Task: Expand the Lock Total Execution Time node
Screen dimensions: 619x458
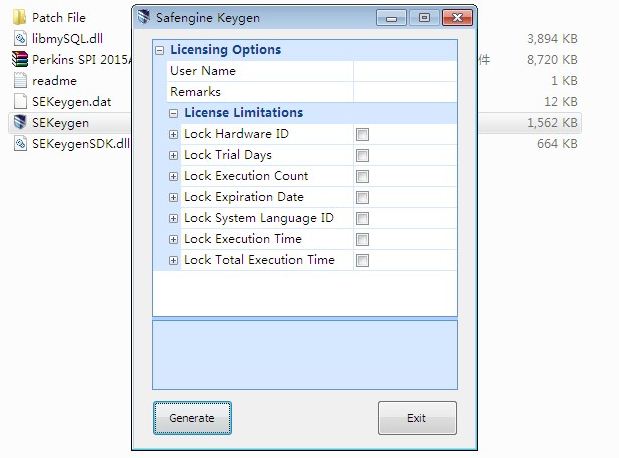Action: (174, 260)
